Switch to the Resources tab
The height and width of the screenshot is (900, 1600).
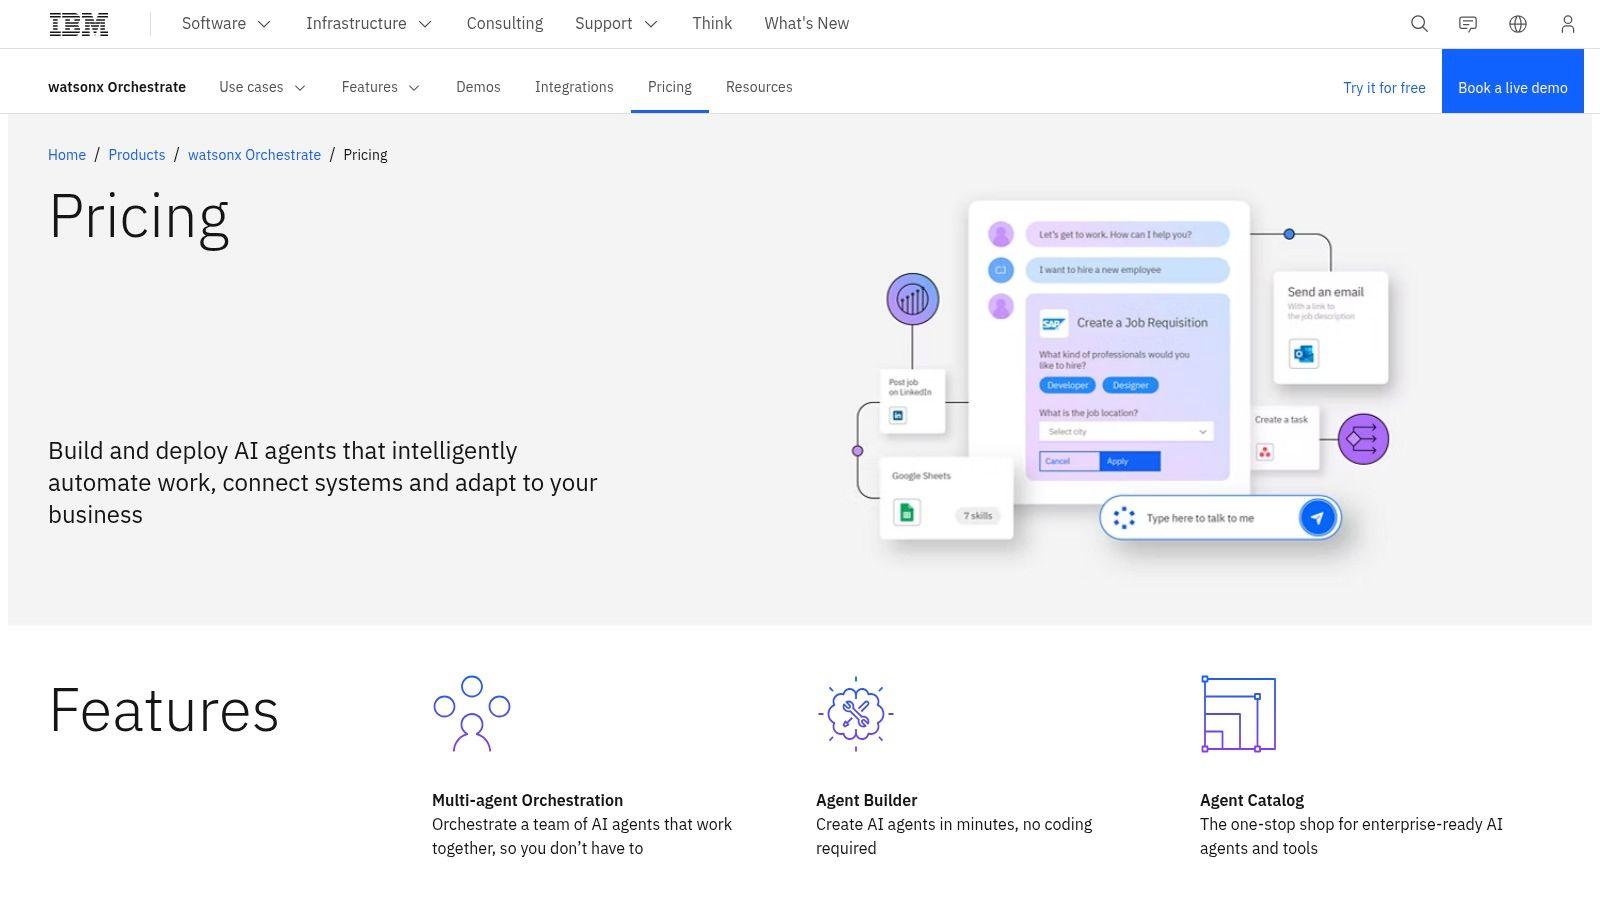point(759,87)
